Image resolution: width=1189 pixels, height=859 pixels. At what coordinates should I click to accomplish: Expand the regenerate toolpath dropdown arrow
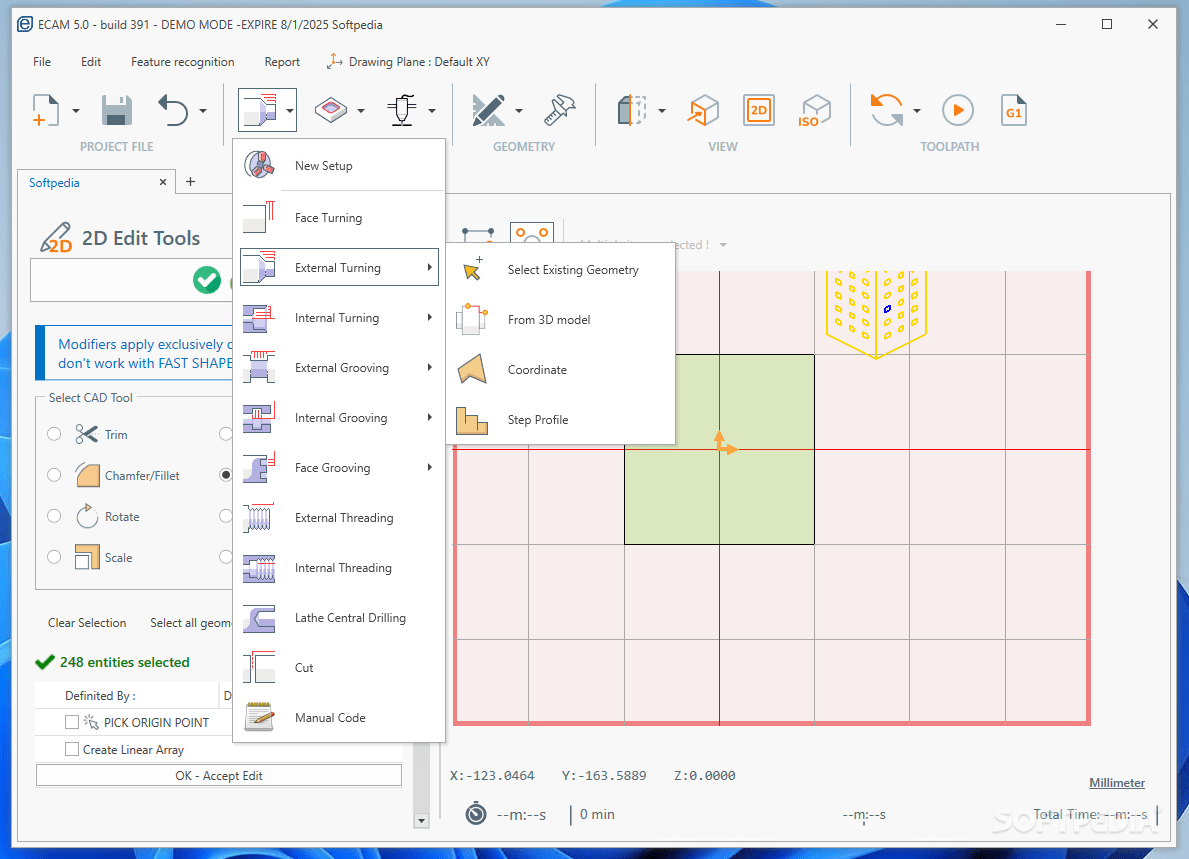point(917,111)
